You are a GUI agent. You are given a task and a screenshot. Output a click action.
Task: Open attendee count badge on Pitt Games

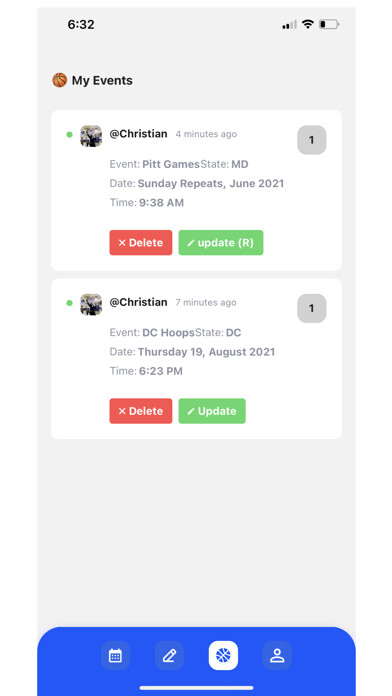coord(312,140)
